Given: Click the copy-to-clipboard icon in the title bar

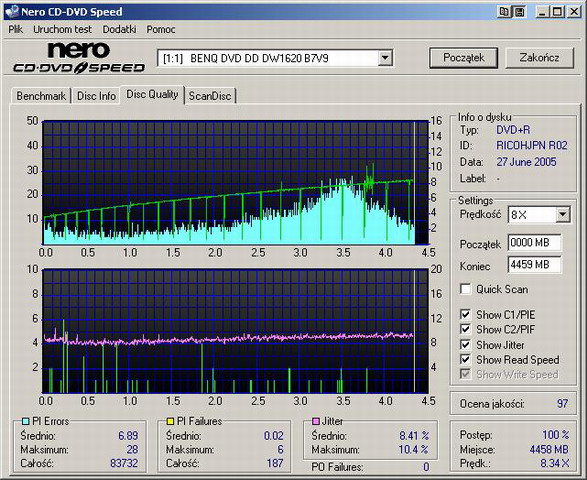Looking at the screenshot, I should point(504,12).
